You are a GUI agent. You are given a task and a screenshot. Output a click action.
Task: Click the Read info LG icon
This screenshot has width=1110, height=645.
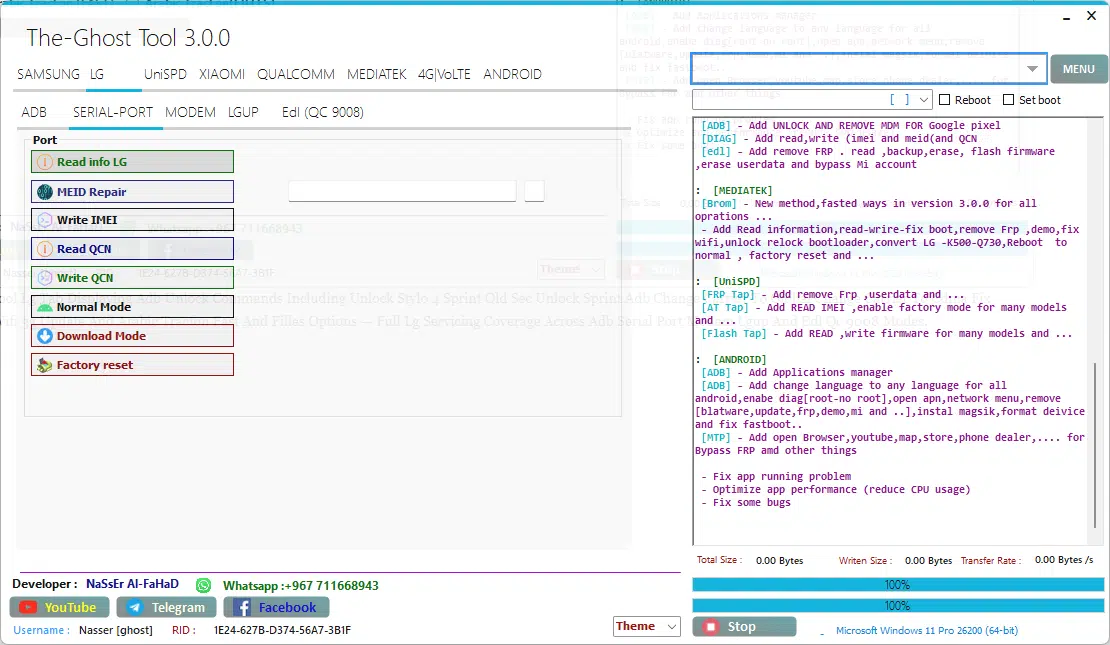[x=45, y=162]
